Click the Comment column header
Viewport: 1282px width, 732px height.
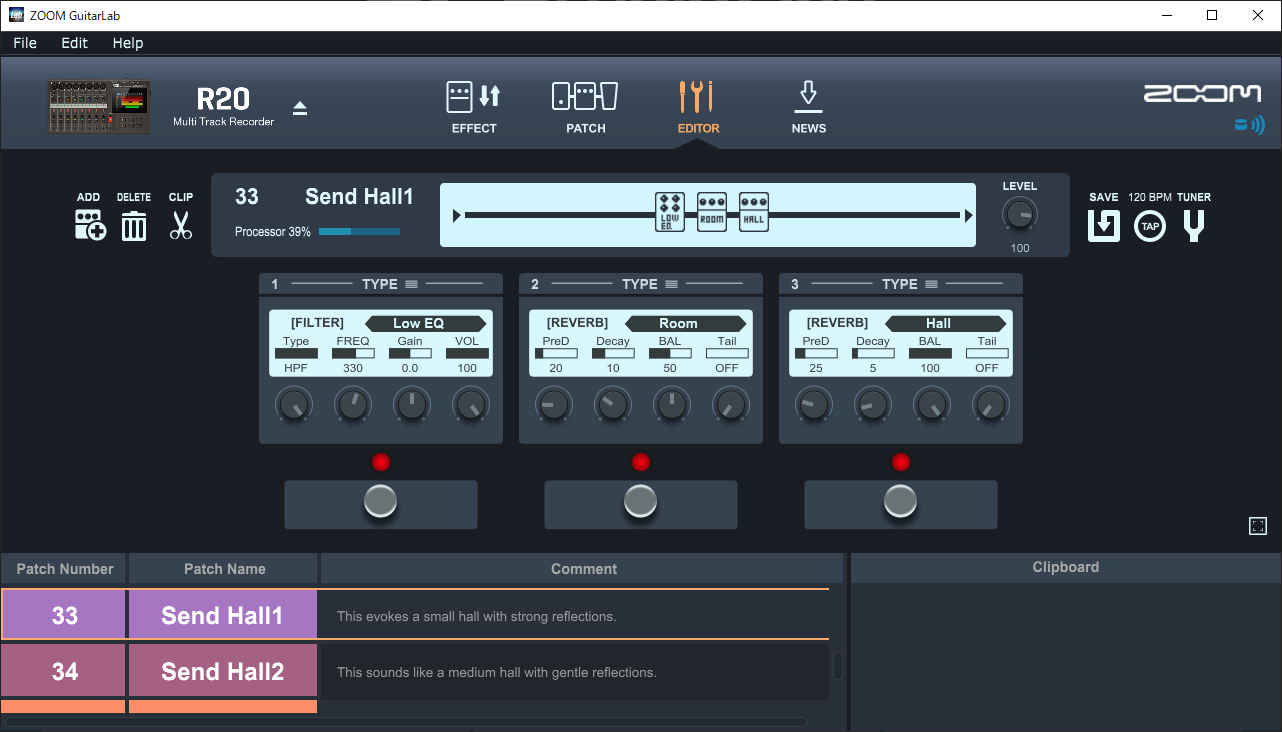pyautogui.click(x=584, y=569)
